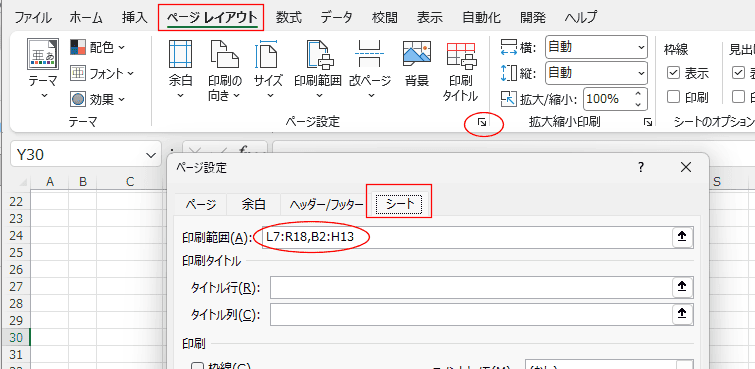Switch to the 表示 tab
Viewport: 755px width, 369px height.
click(430, 18)
